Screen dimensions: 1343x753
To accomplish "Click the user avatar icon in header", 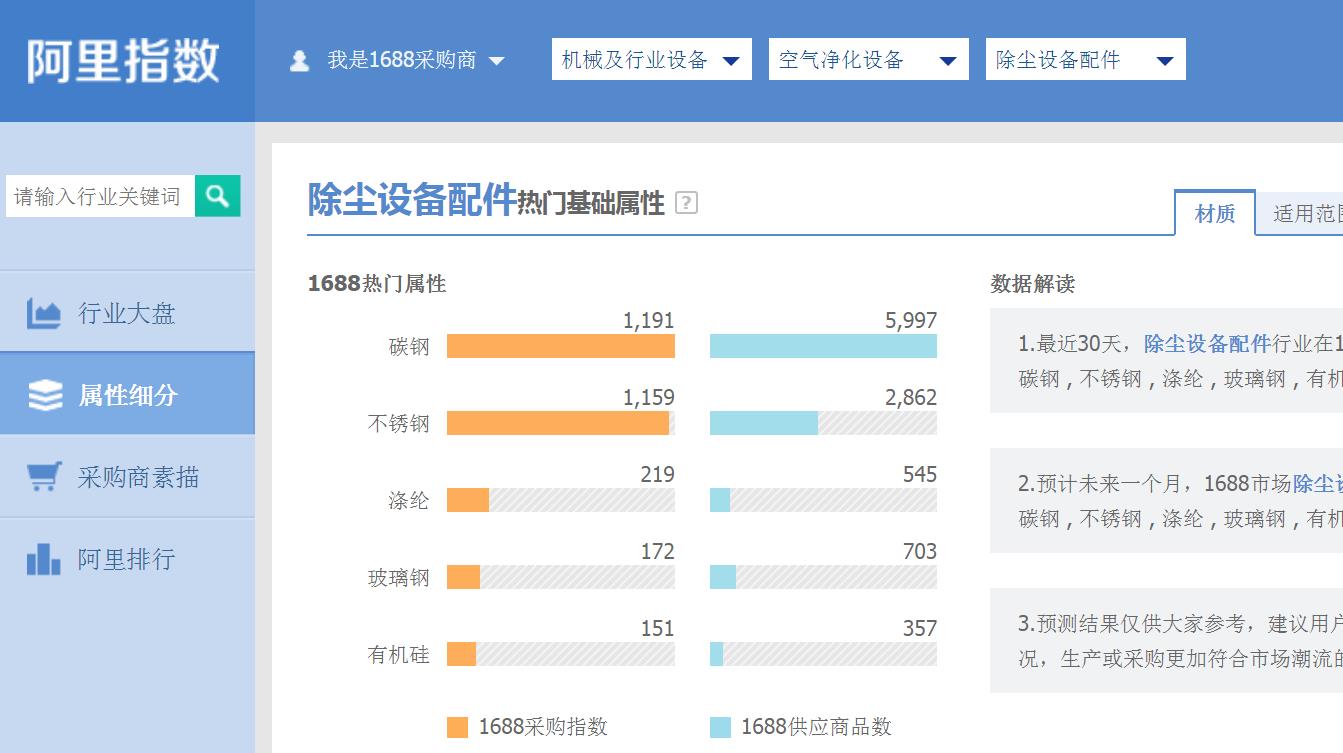I will (299, 61).
